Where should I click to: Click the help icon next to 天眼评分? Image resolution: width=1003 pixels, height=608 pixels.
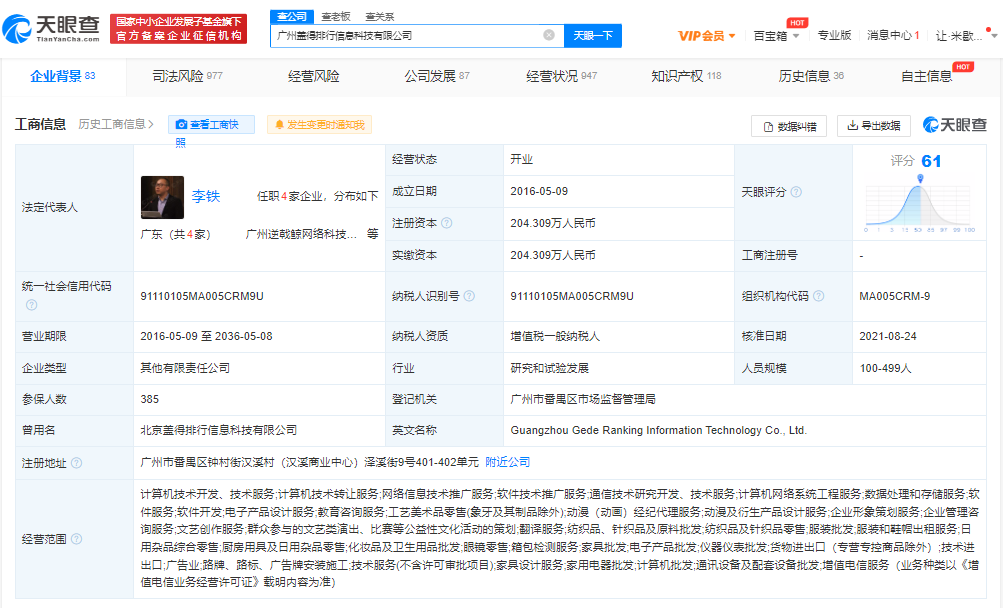pyautogui.click(x=796, y=191)
